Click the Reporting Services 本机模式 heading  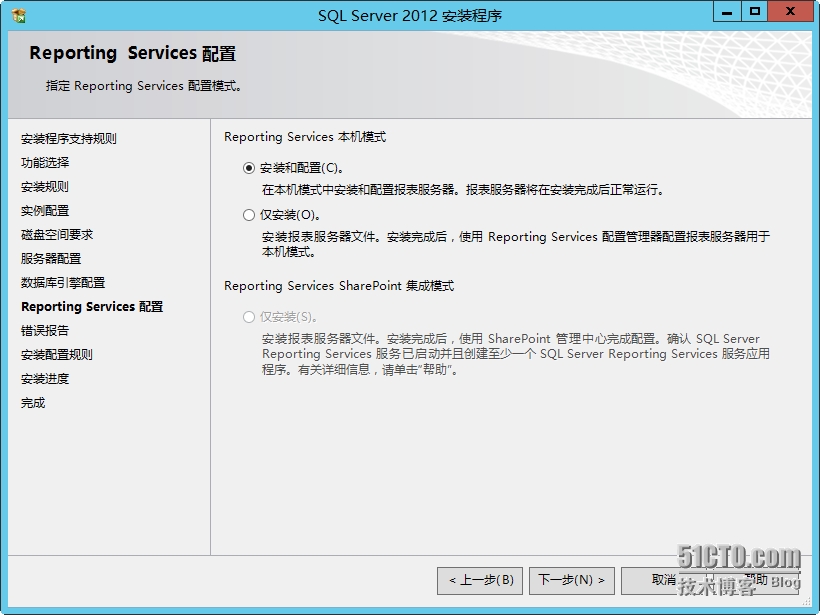pos(305,137)
